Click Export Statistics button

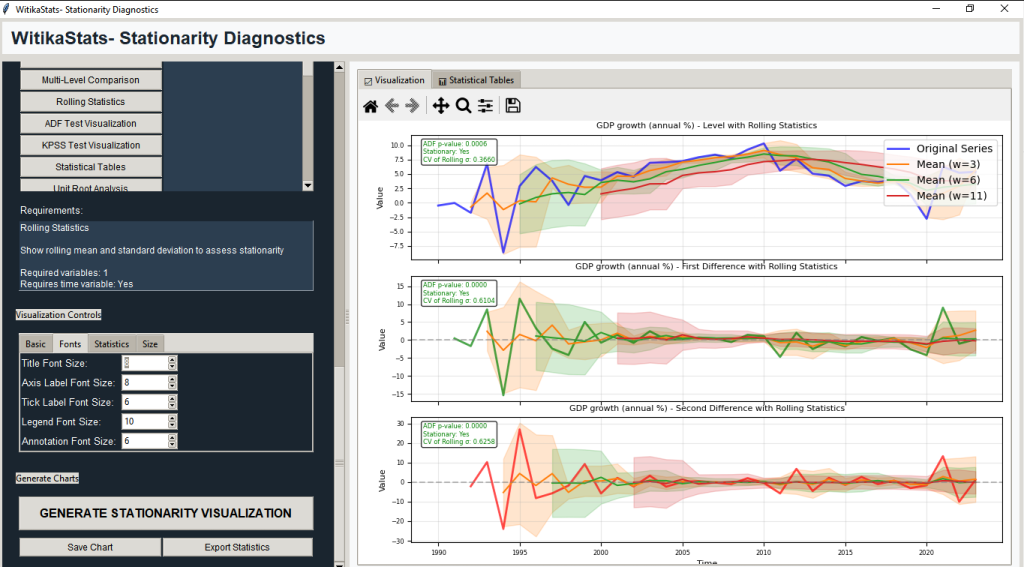(237, 547)
